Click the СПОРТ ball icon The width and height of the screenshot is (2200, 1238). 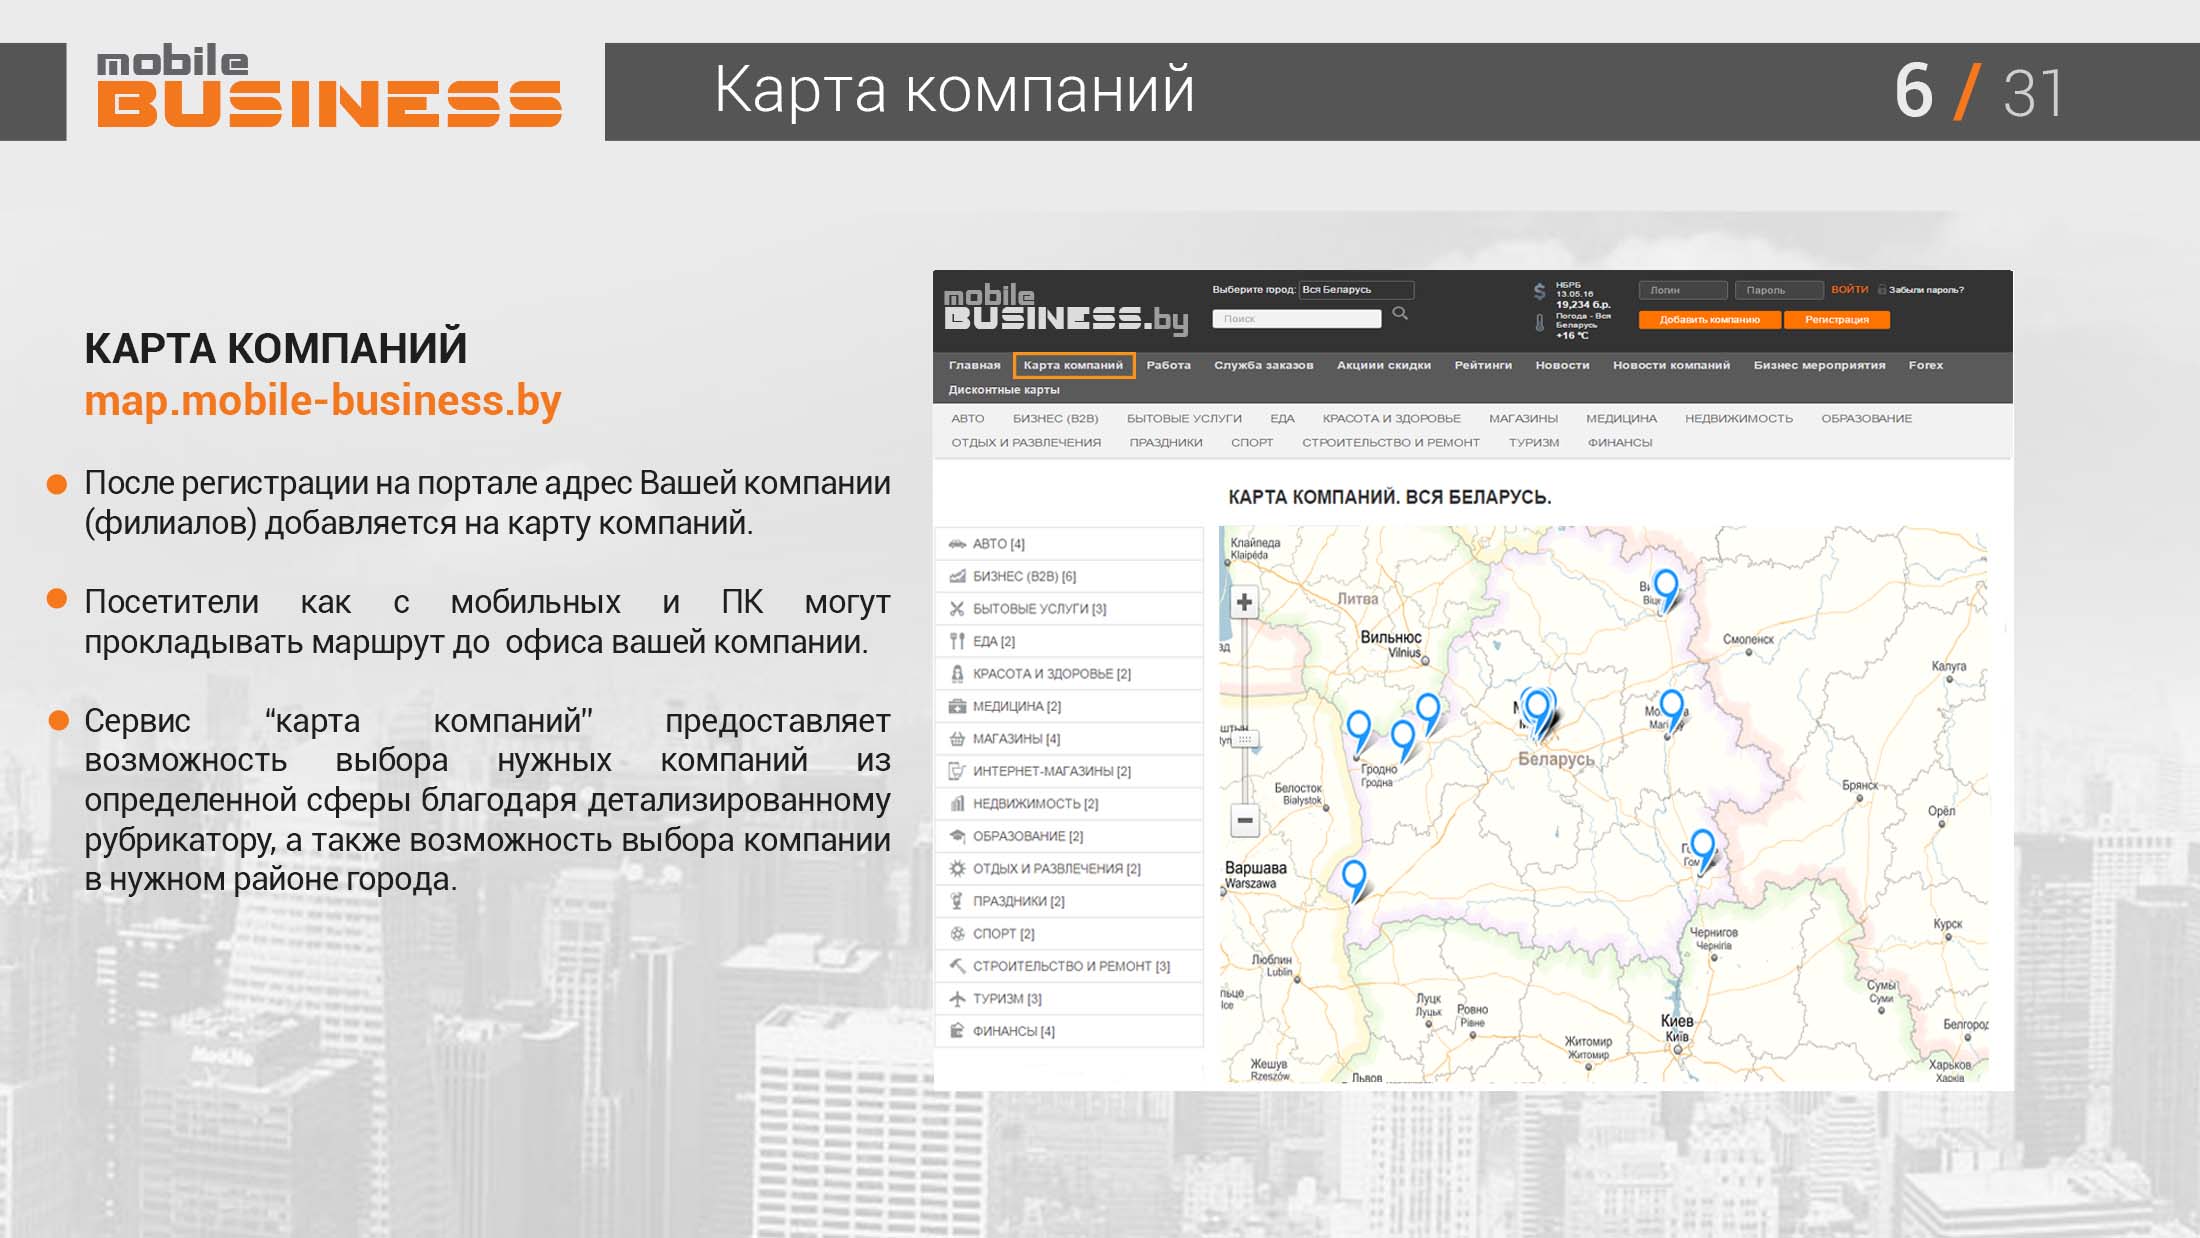[957, 934]
